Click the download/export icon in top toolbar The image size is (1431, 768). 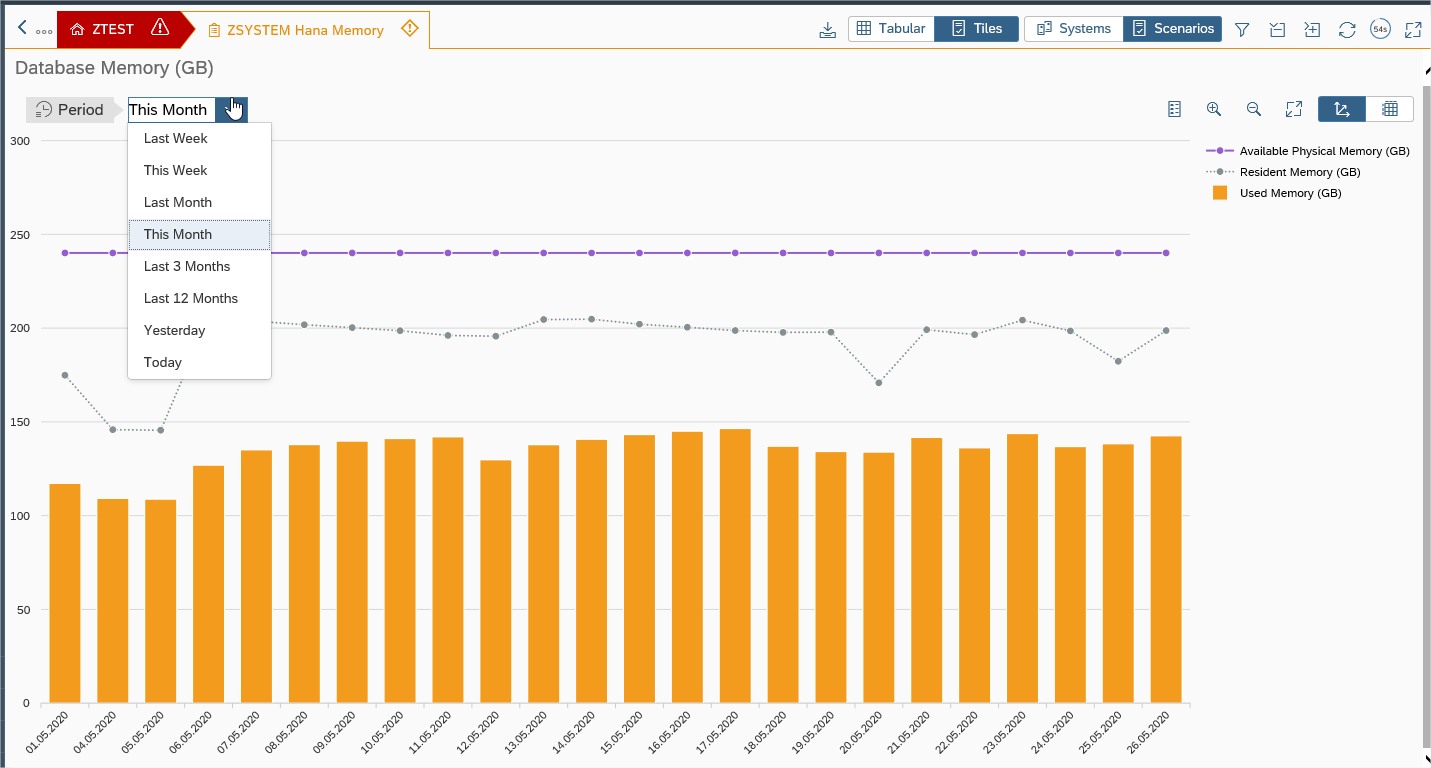click(x=827, y=30)
